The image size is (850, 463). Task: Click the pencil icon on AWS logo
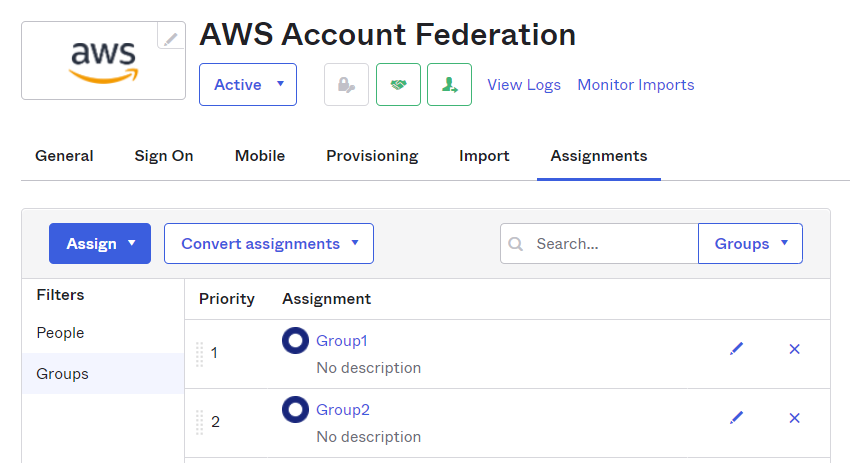pyautogui.click(x=171, y=38)
